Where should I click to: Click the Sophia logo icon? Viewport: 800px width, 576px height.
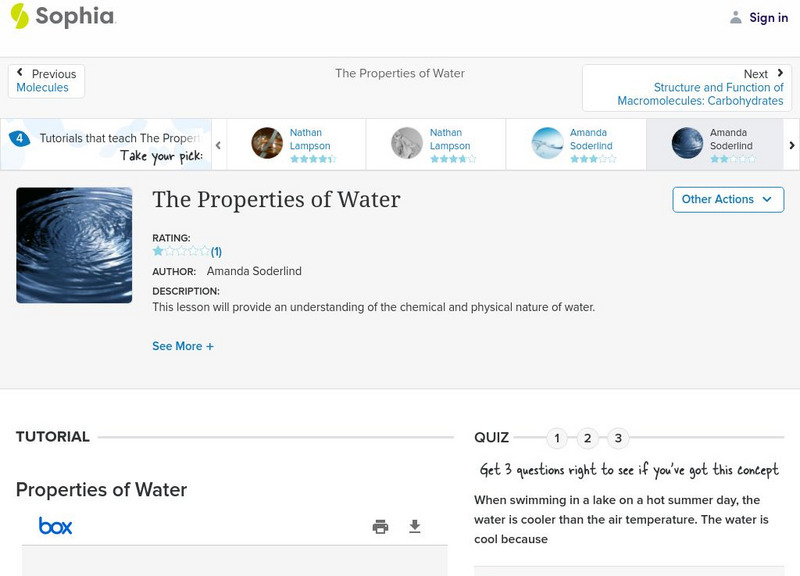tap(19, 16)
